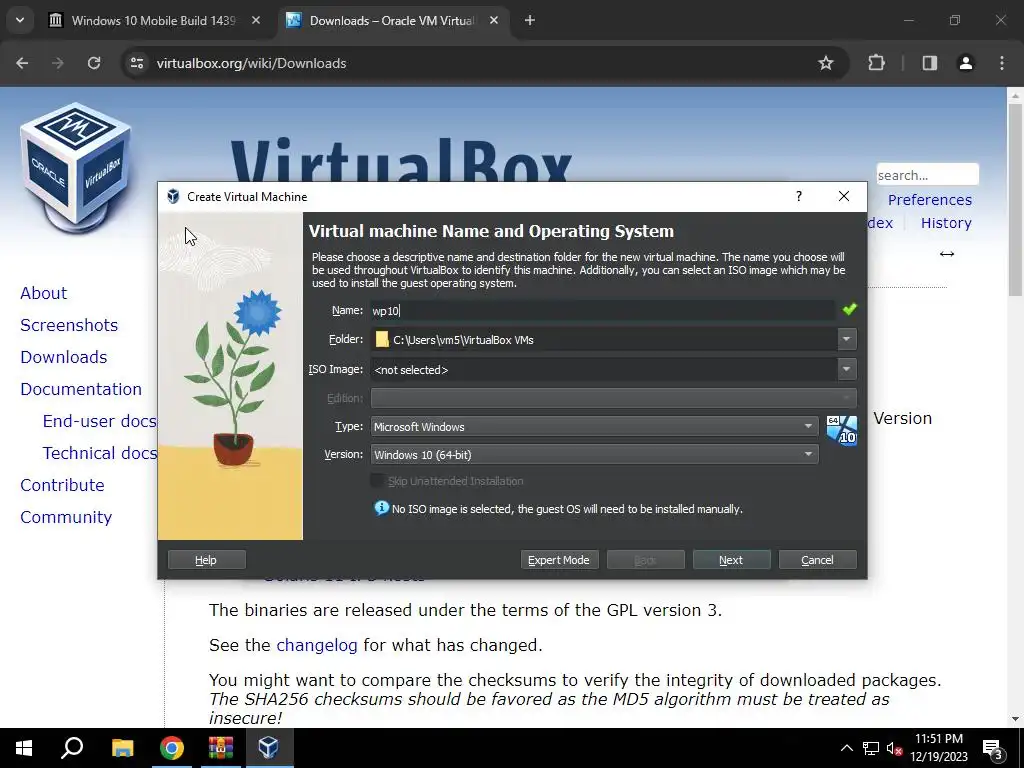Open a new browser tab
The image size is (1024, 768).
(x=530, y=20)
